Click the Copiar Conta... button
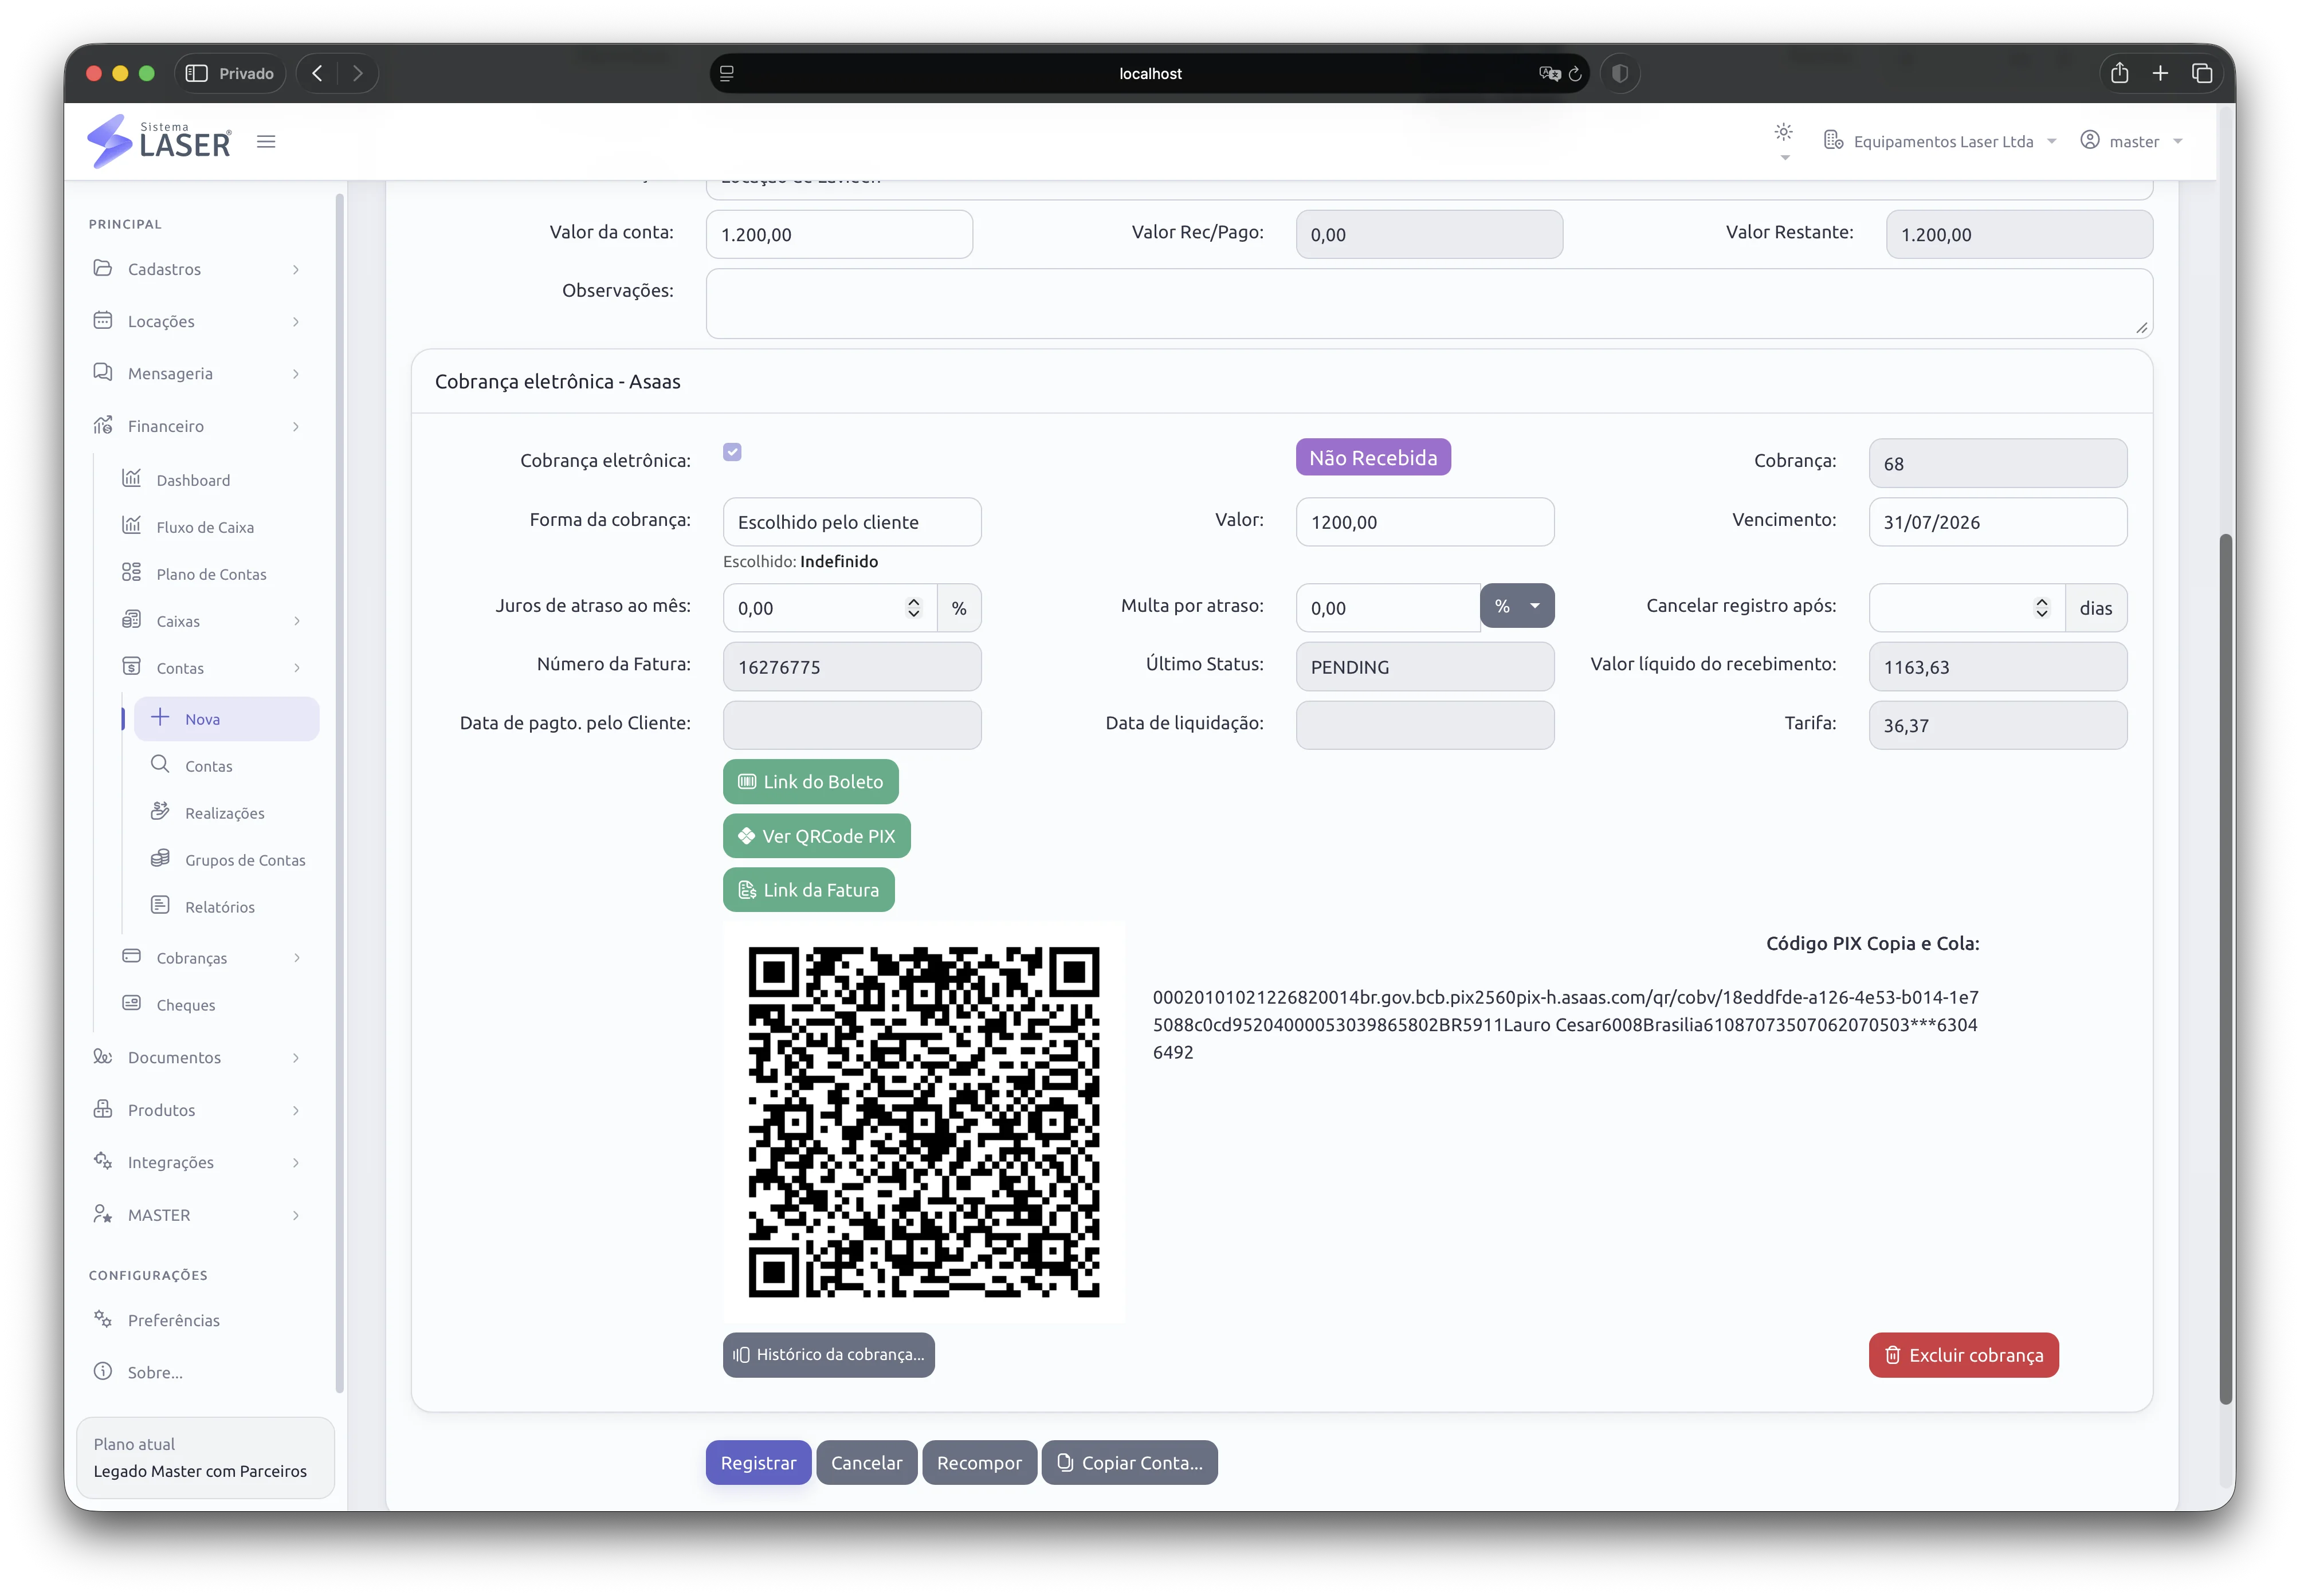The image size is (2300, 1596). (x=1130, y=1463)
